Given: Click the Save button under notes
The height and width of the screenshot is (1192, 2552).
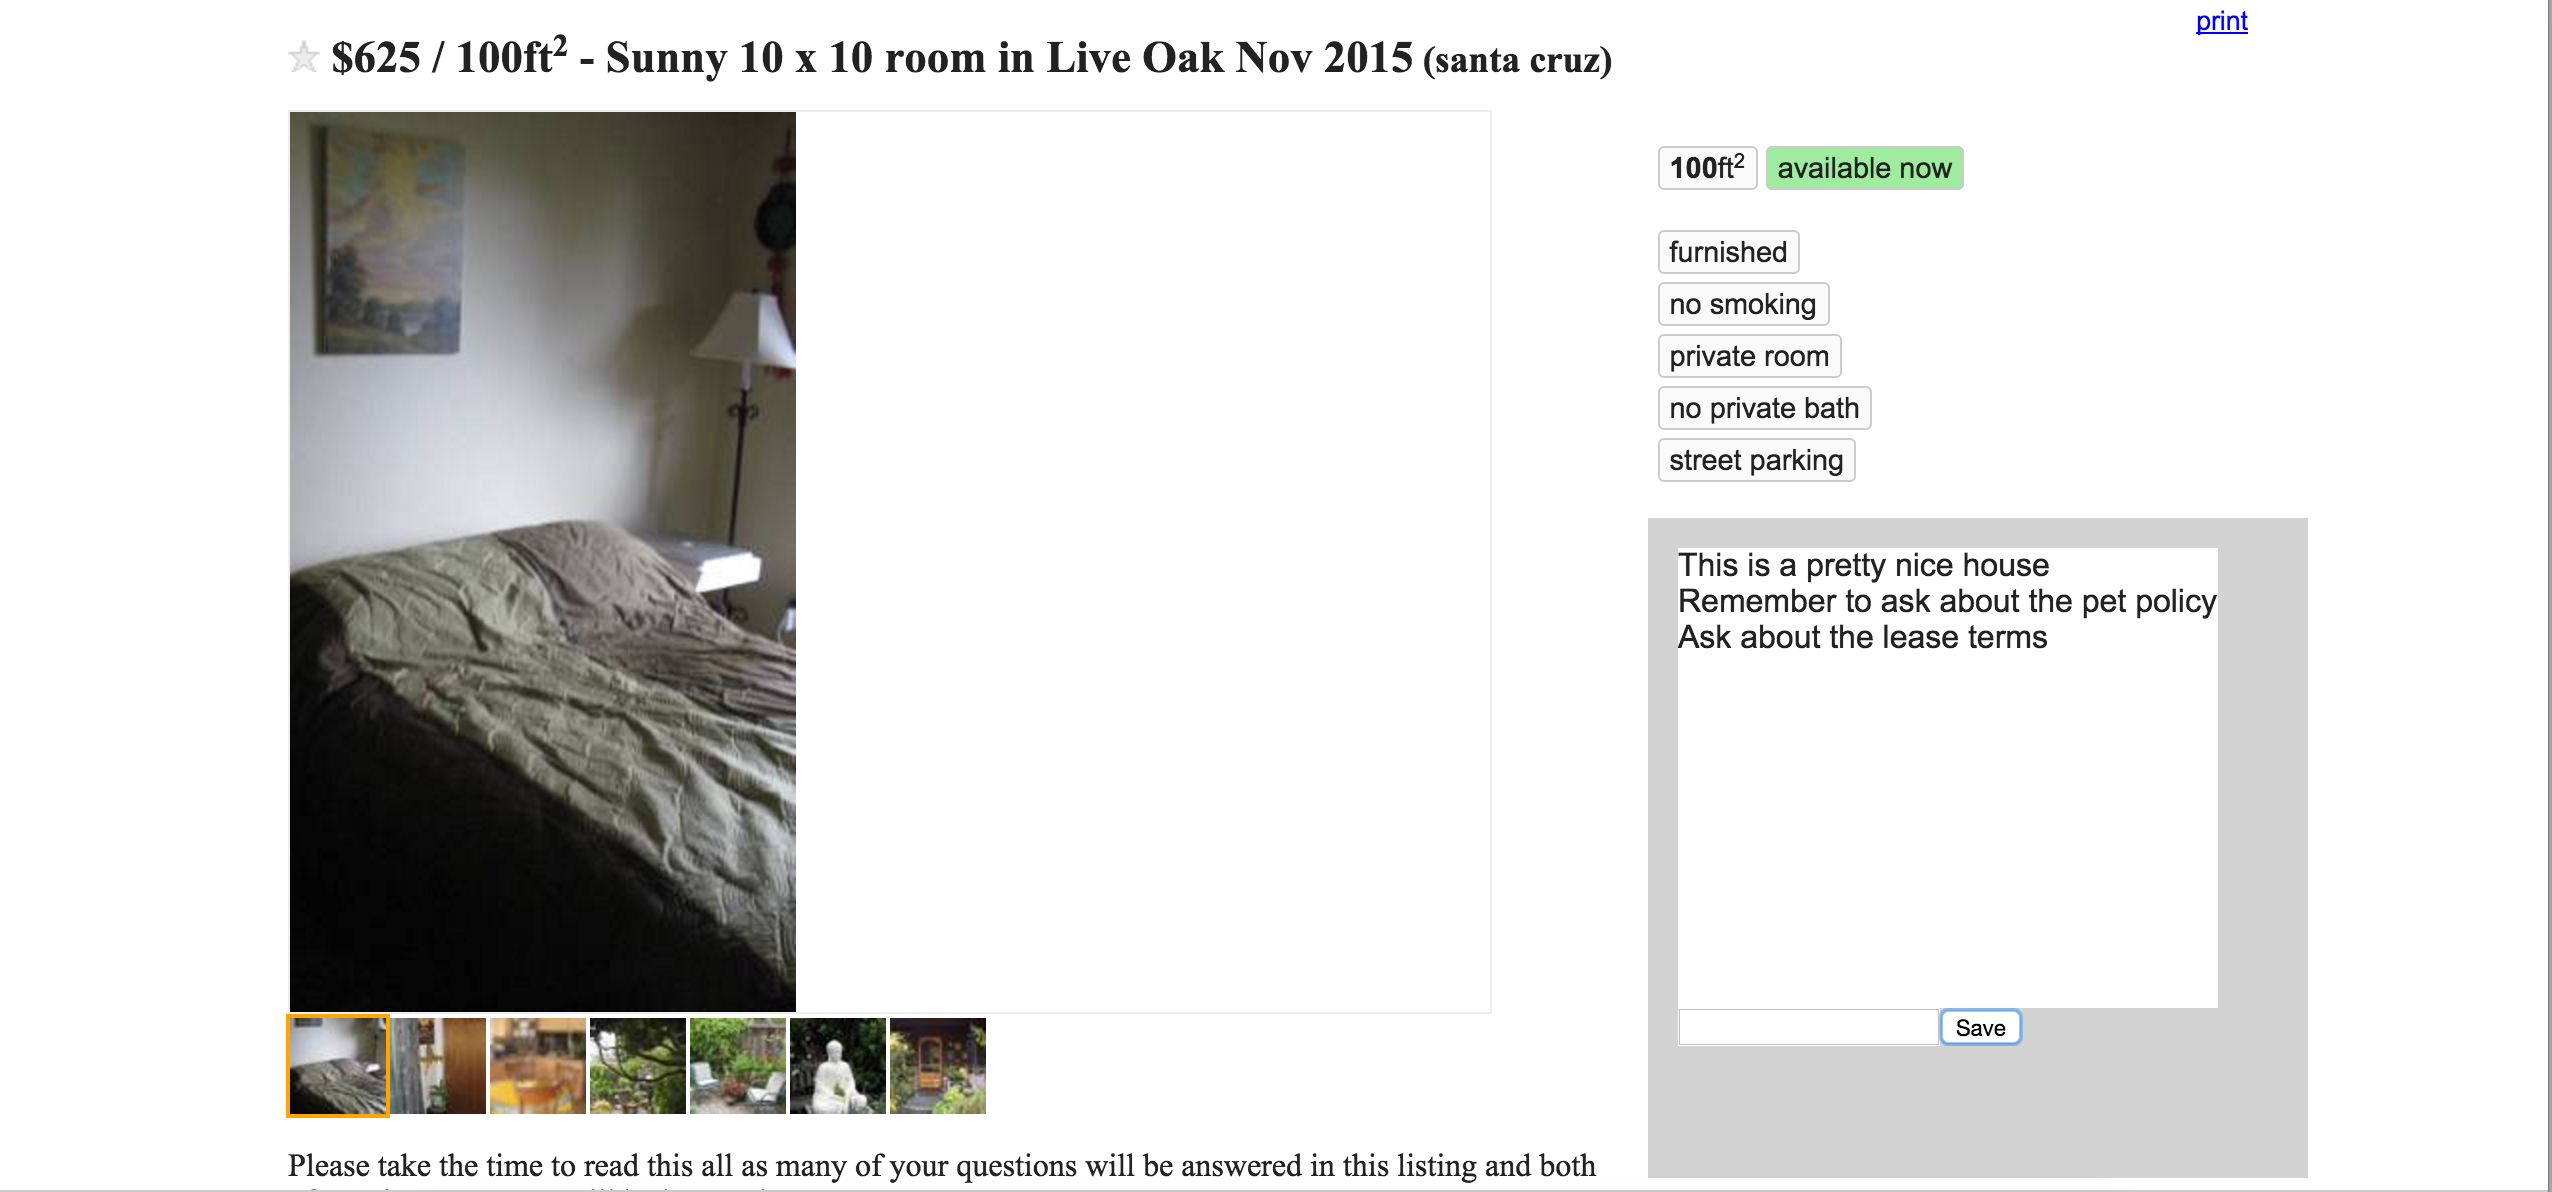Looking at the screenshot, I should tap(1980, 1028).
